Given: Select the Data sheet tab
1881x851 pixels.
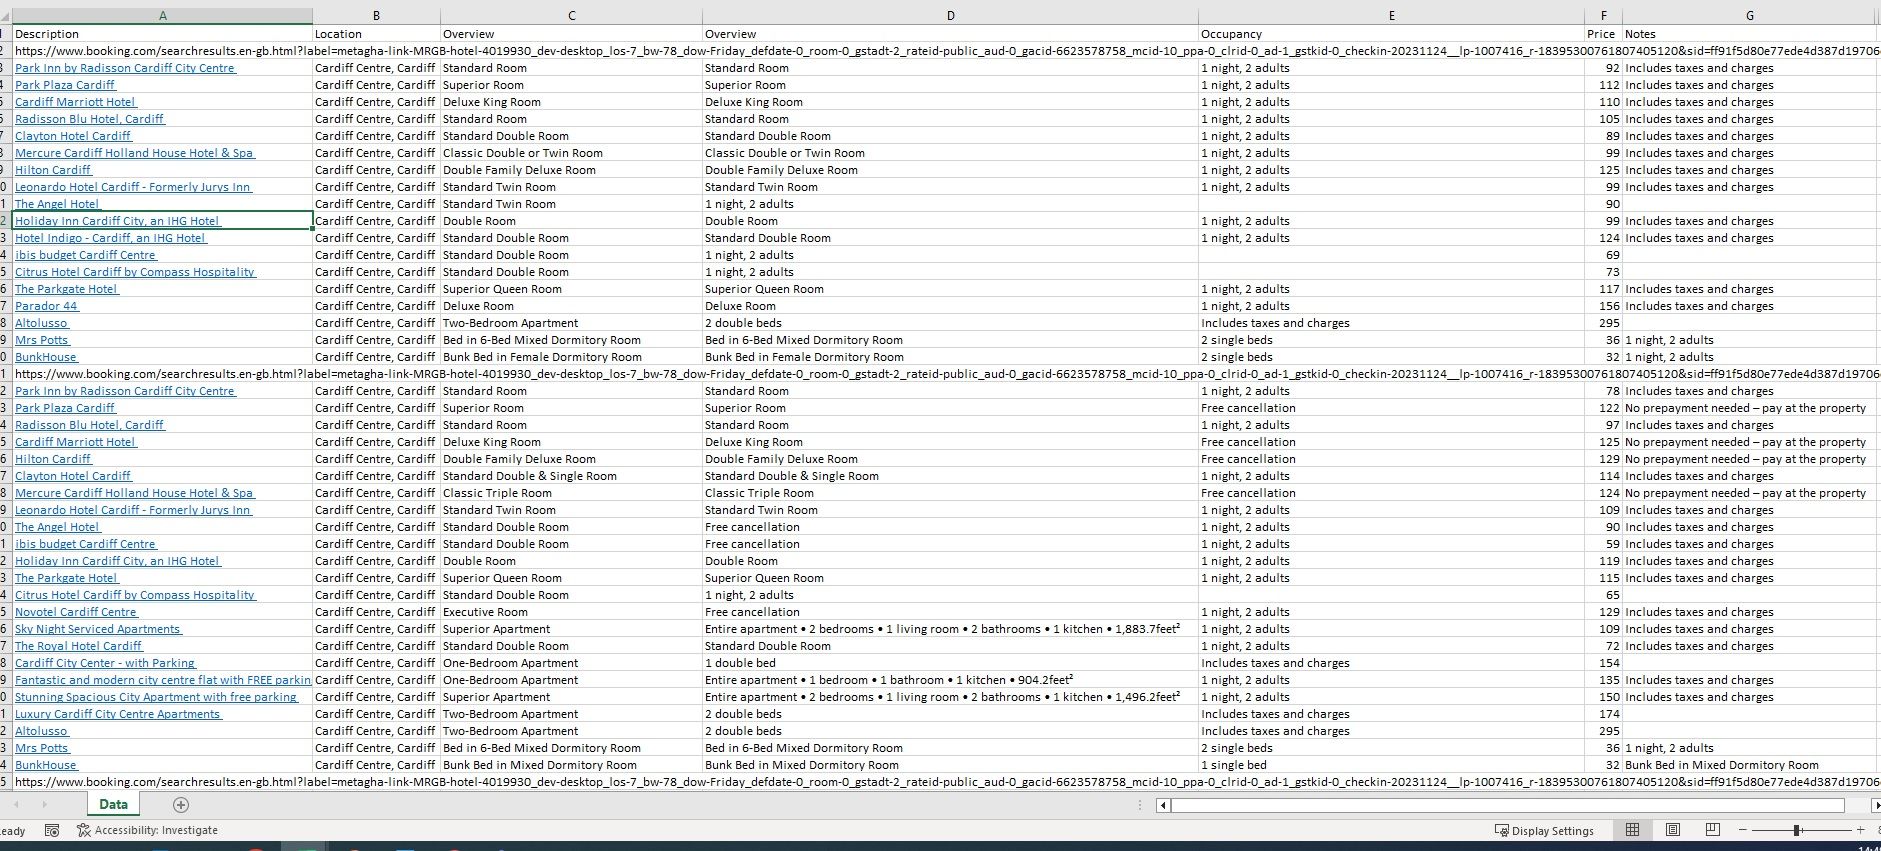Looking at the screenshot, I should point(113,804).
